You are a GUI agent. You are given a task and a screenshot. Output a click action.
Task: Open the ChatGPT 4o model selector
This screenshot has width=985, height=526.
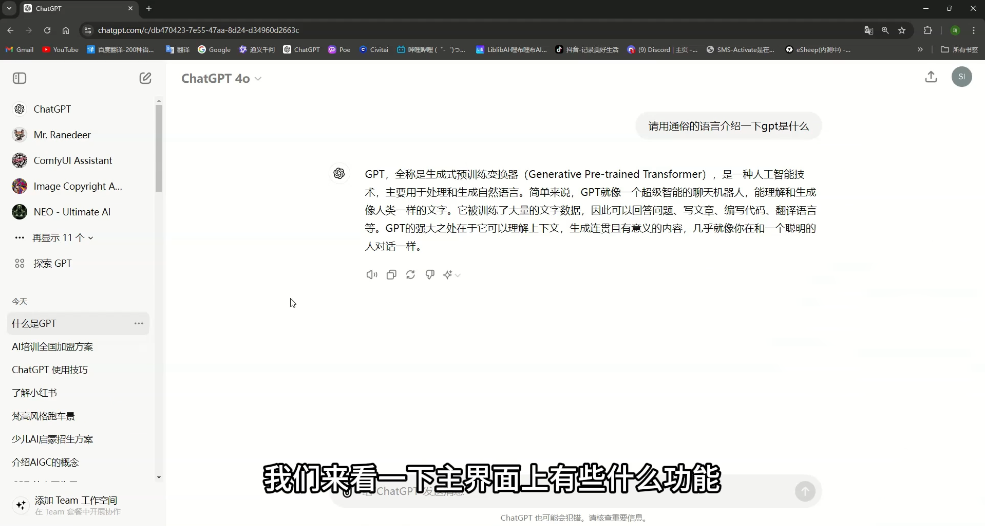(221, 78)
